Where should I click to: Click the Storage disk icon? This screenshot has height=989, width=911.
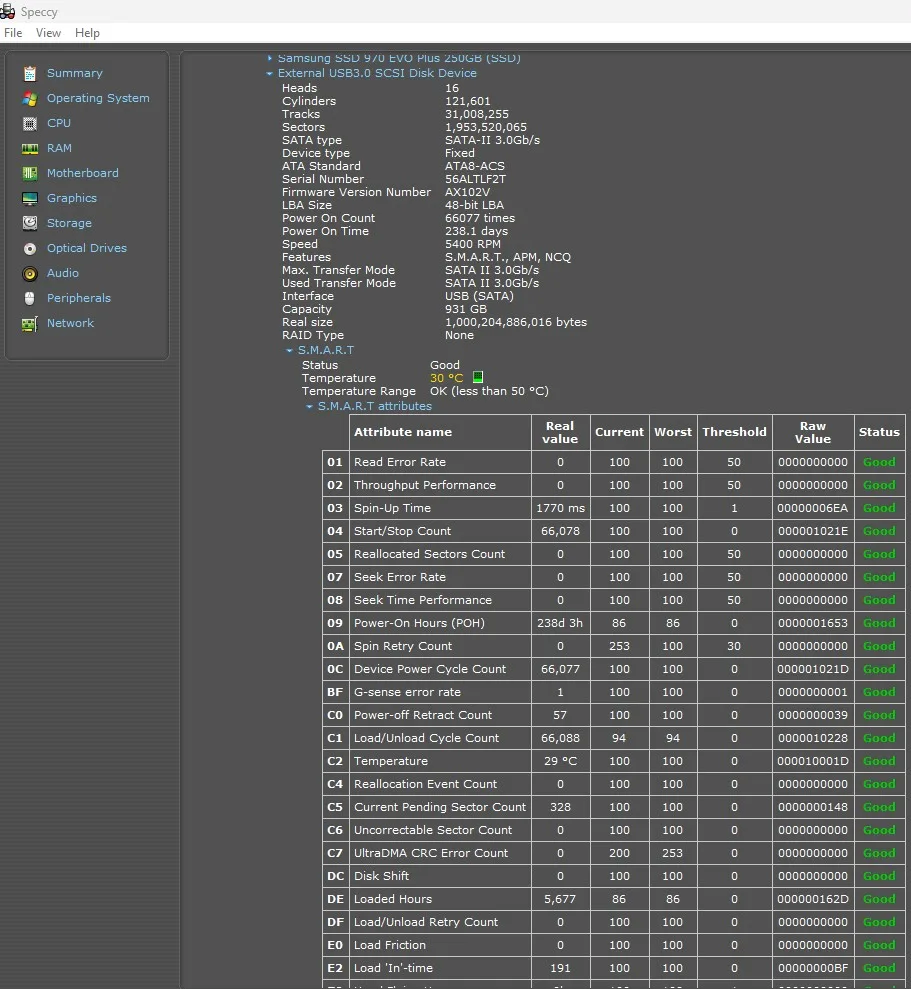pyautogui.click(x=30, y=223)
